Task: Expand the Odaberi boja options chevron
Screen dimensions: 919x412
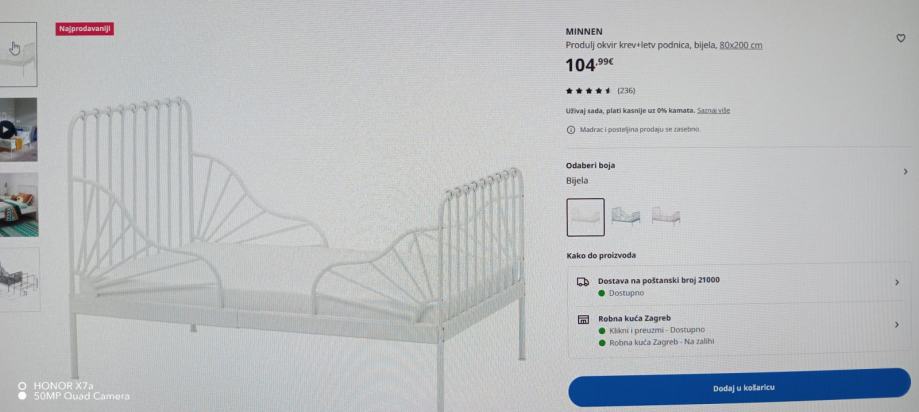Action: [x=905, y=172]
